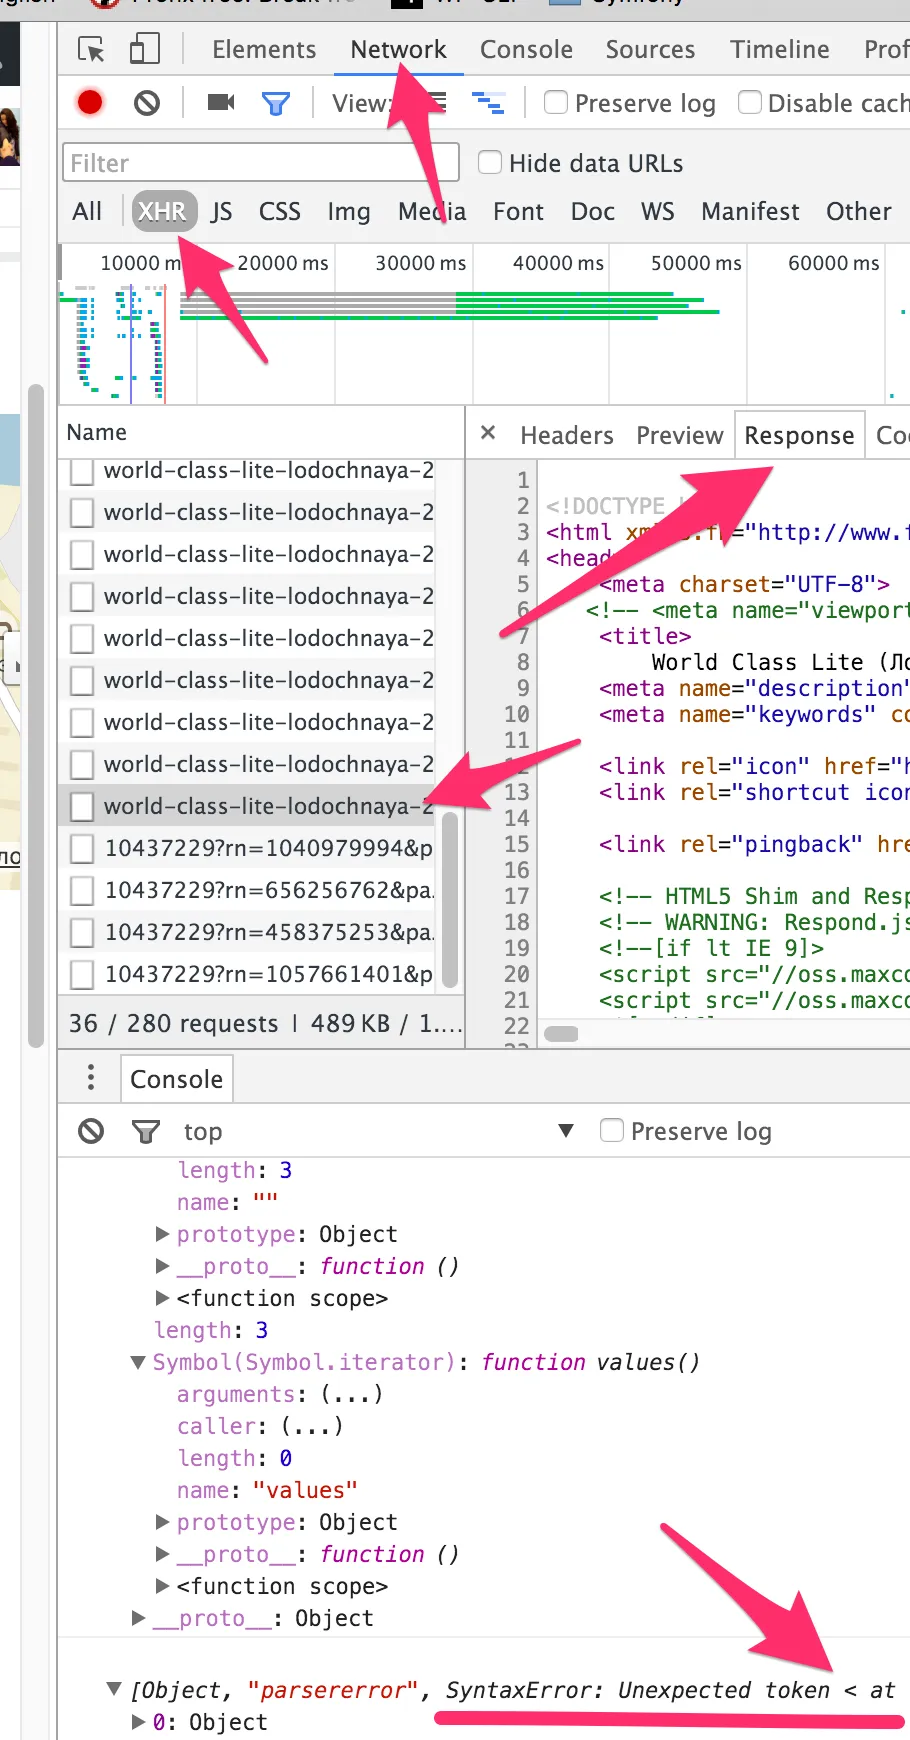Toggle the device toolbar icon

point(145,49)
